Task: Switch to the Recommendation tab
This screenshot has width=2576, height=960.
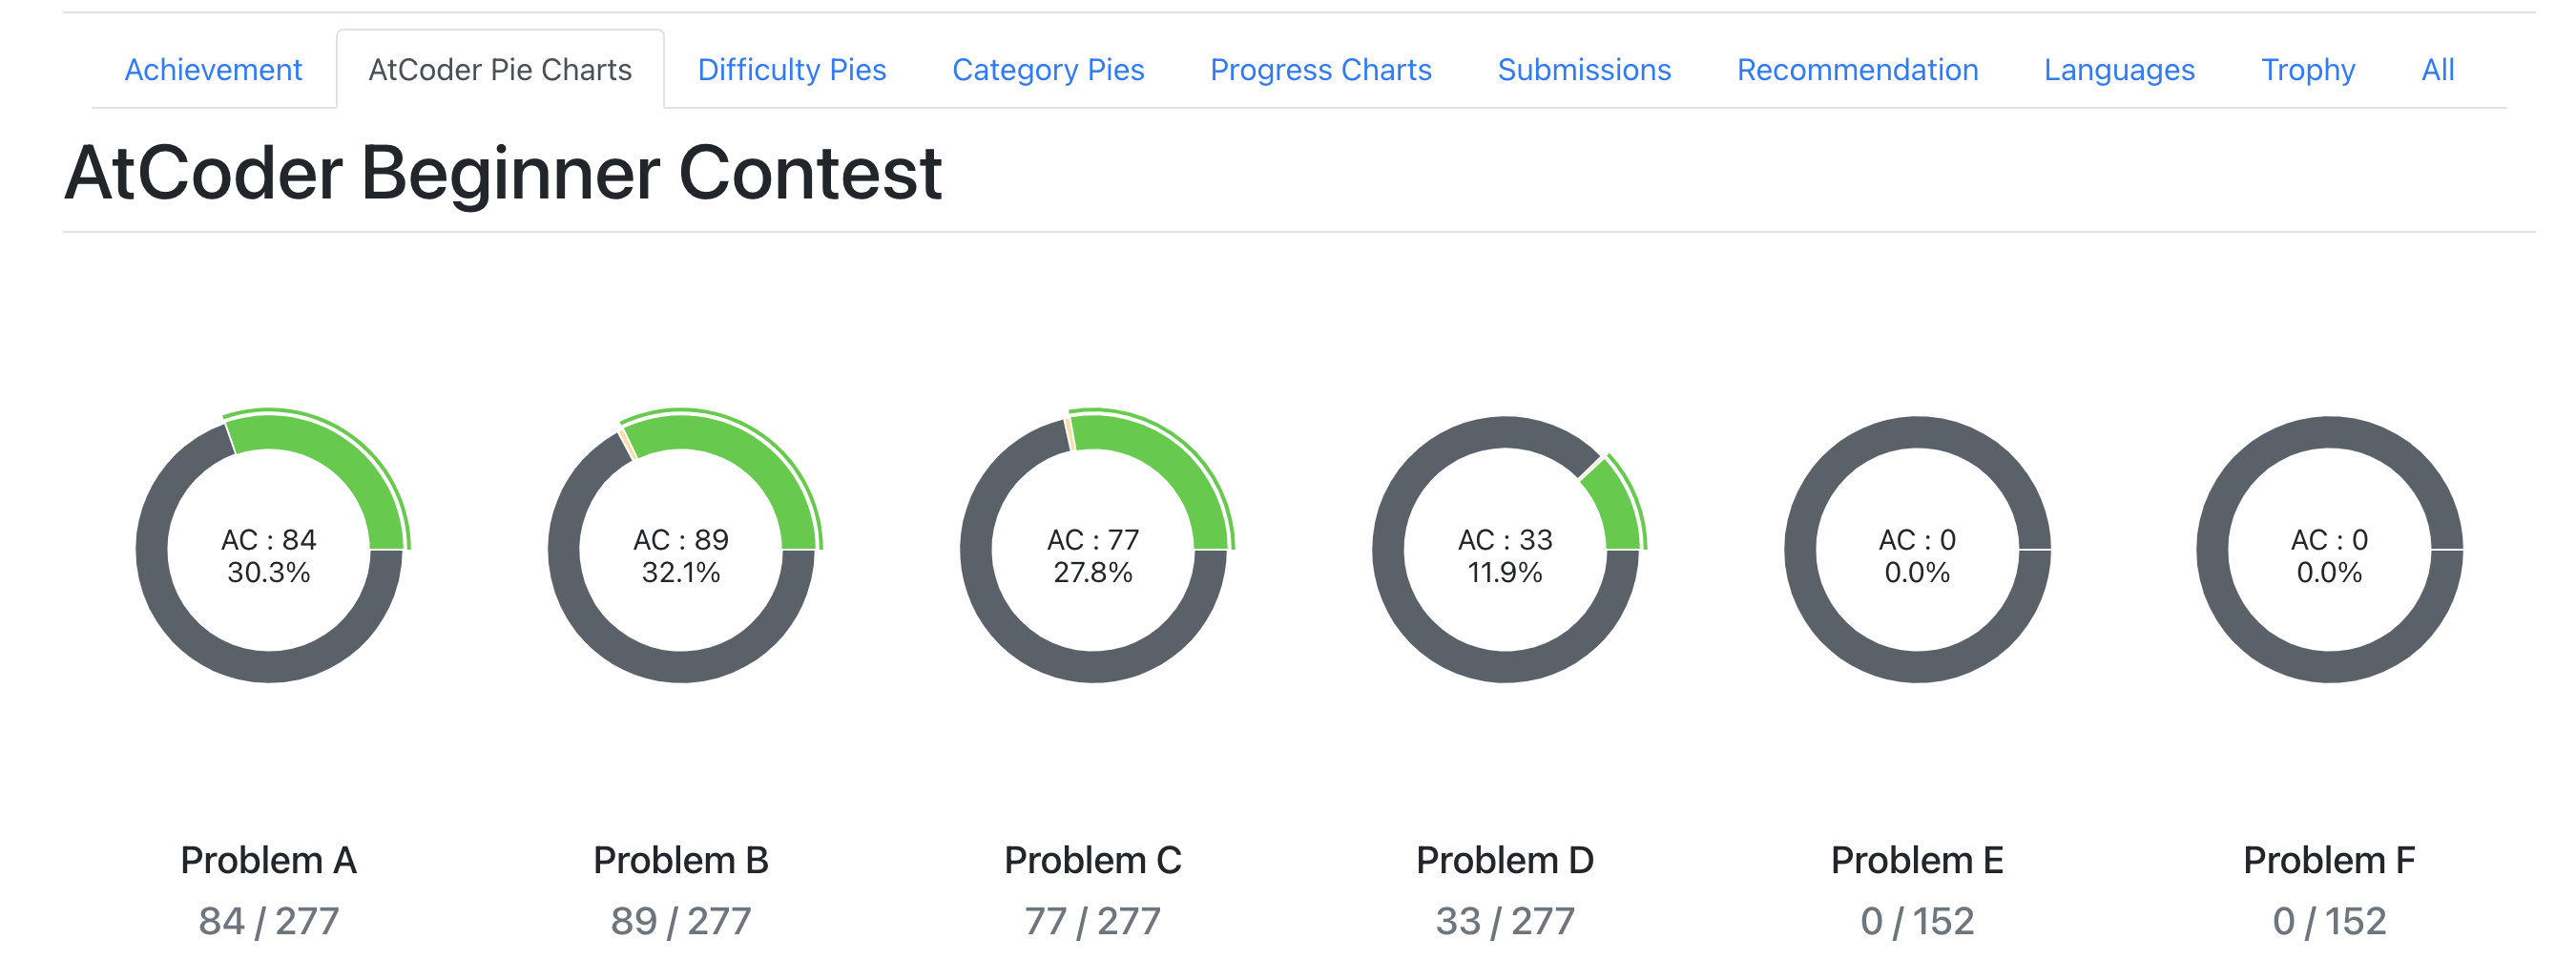Action: (x=1857, y=70)
